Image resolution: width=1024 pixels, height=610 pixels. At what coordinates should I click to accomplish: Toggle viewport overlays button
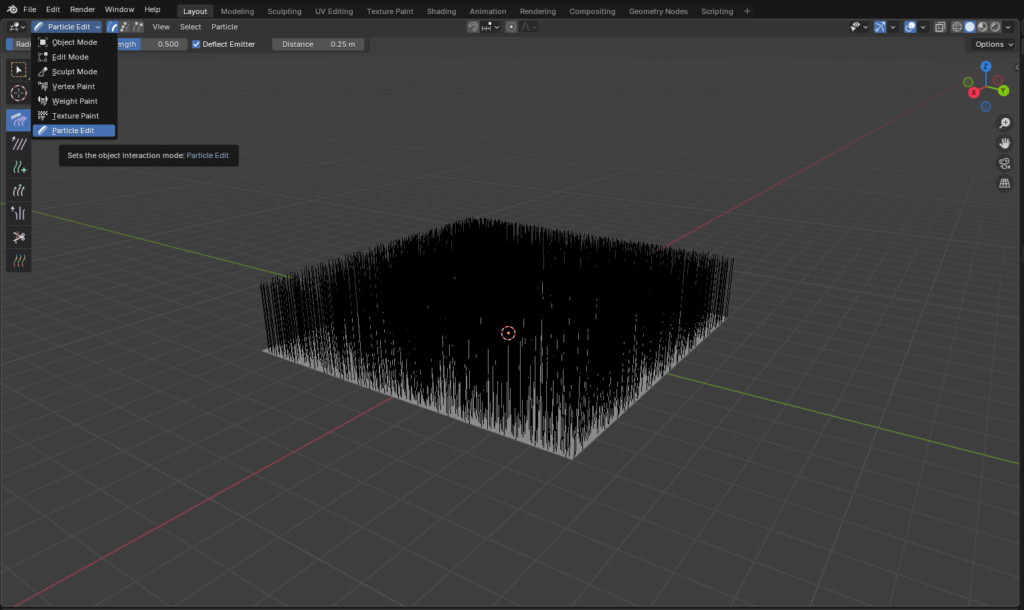click(910, 27)
